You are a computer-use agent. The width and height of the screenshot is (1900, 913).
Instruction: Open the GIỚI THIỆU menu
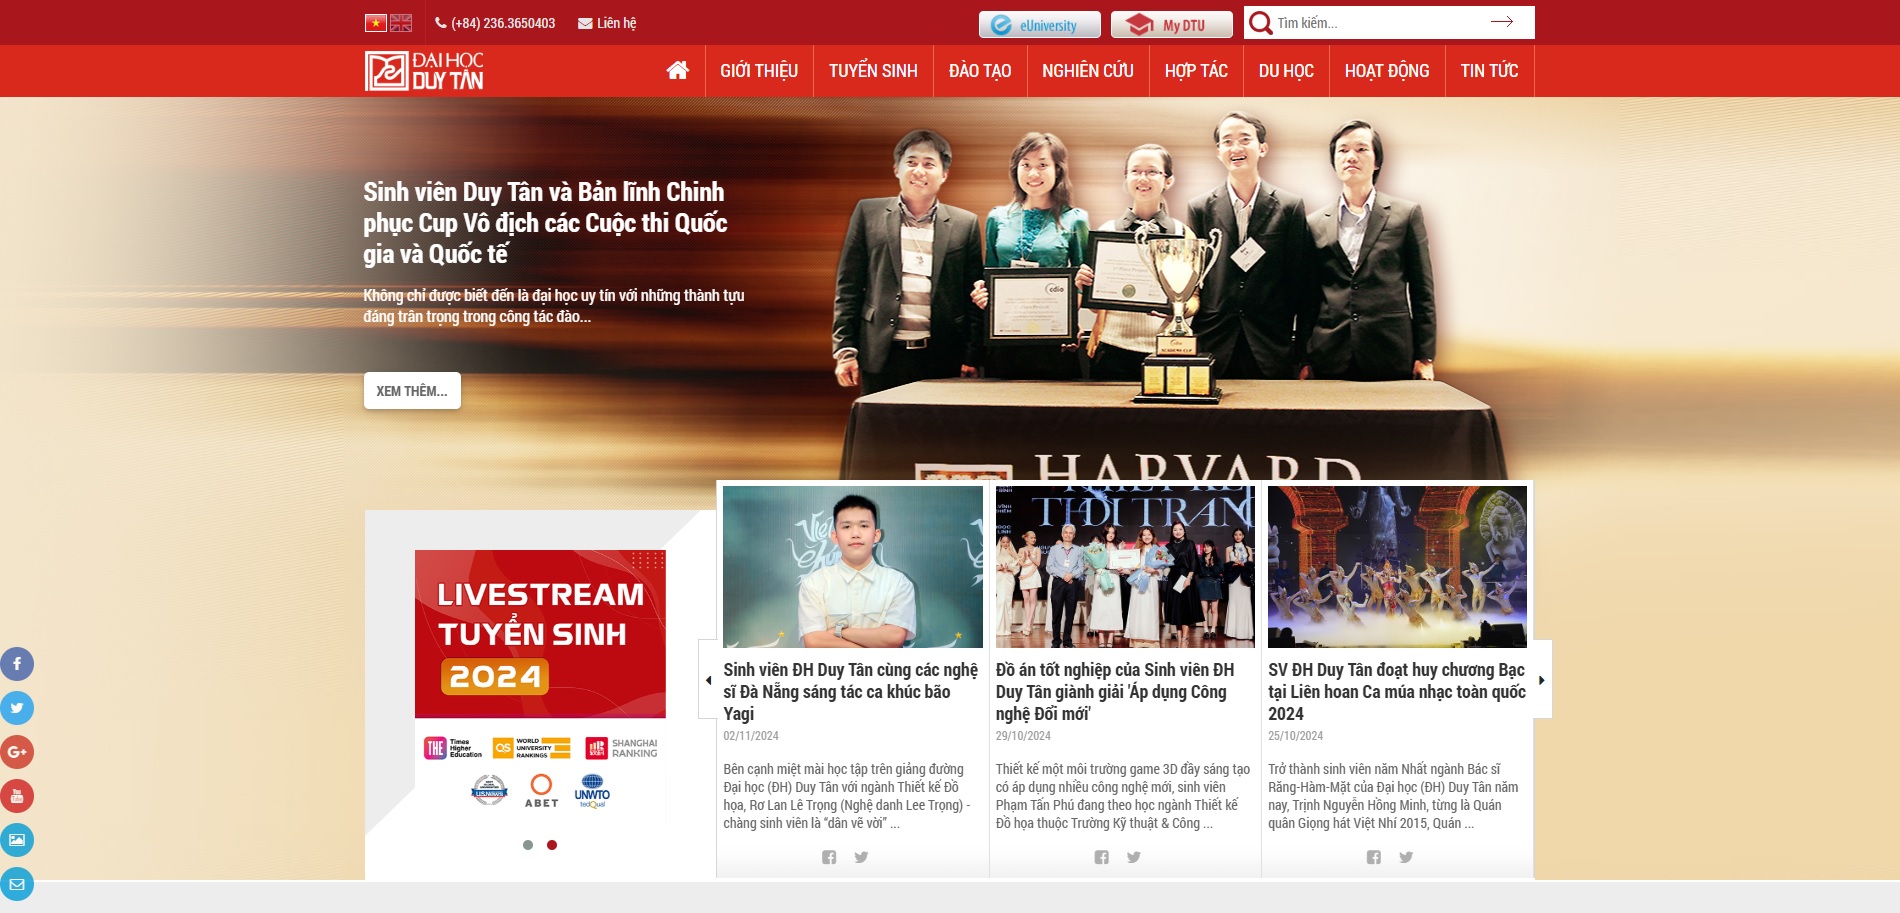(x=759, y=71)
